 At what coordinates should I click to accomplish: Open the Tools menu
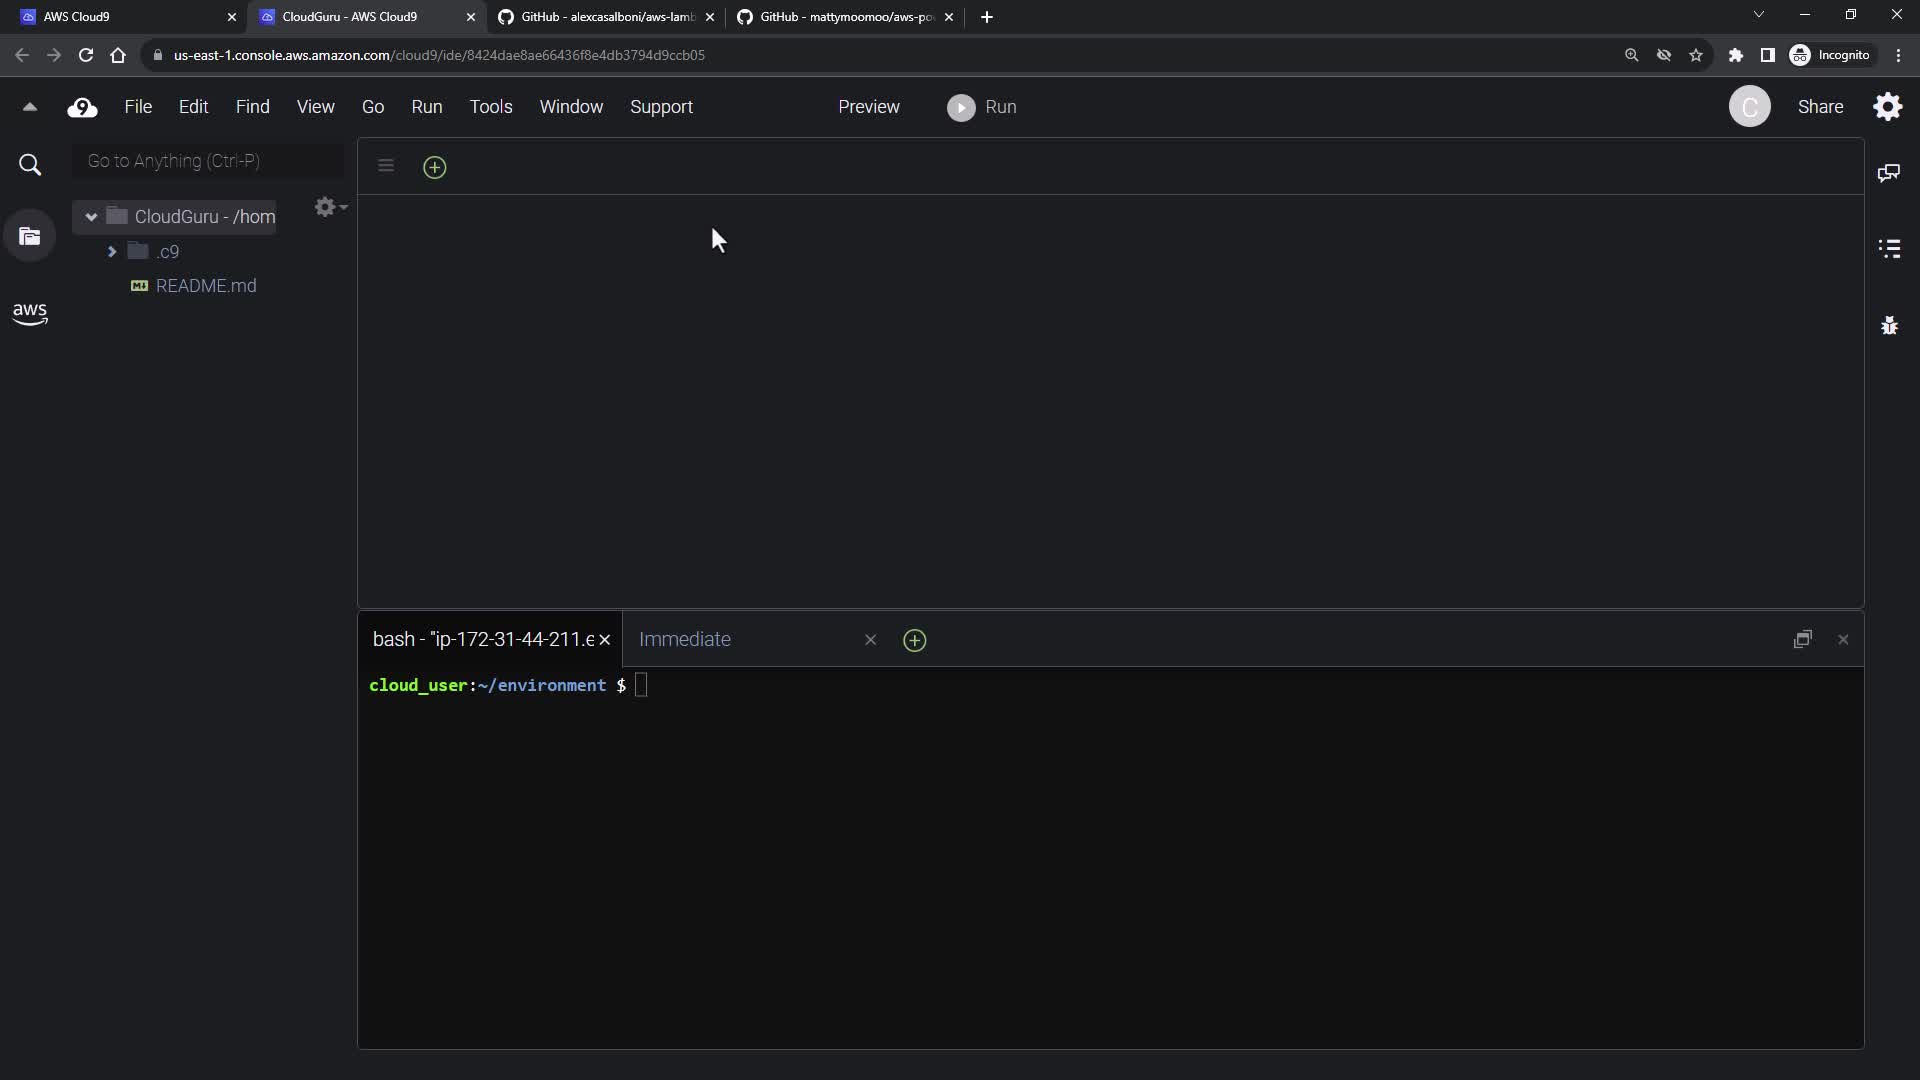pos(490,107)
